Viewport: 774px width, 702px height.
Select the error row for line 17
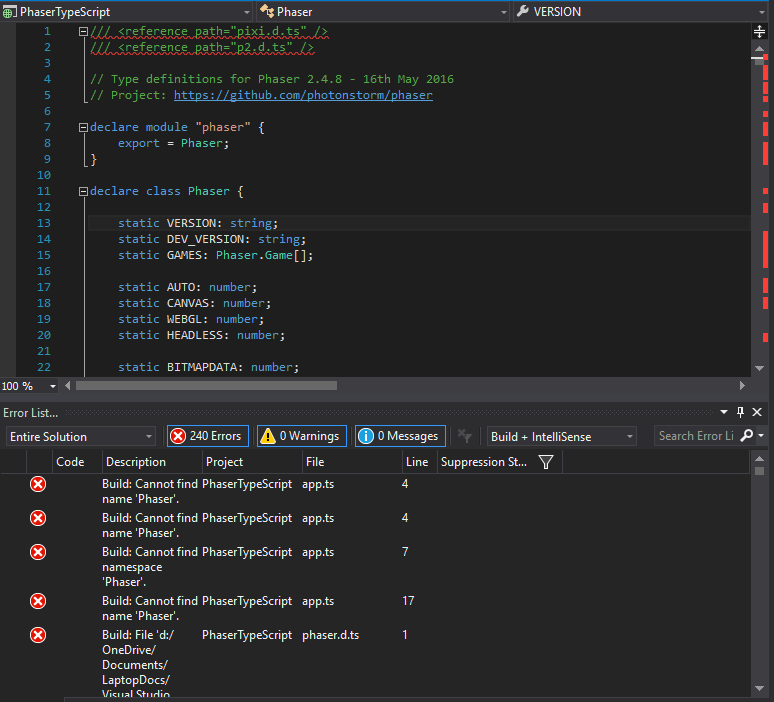tap(375, 608)
